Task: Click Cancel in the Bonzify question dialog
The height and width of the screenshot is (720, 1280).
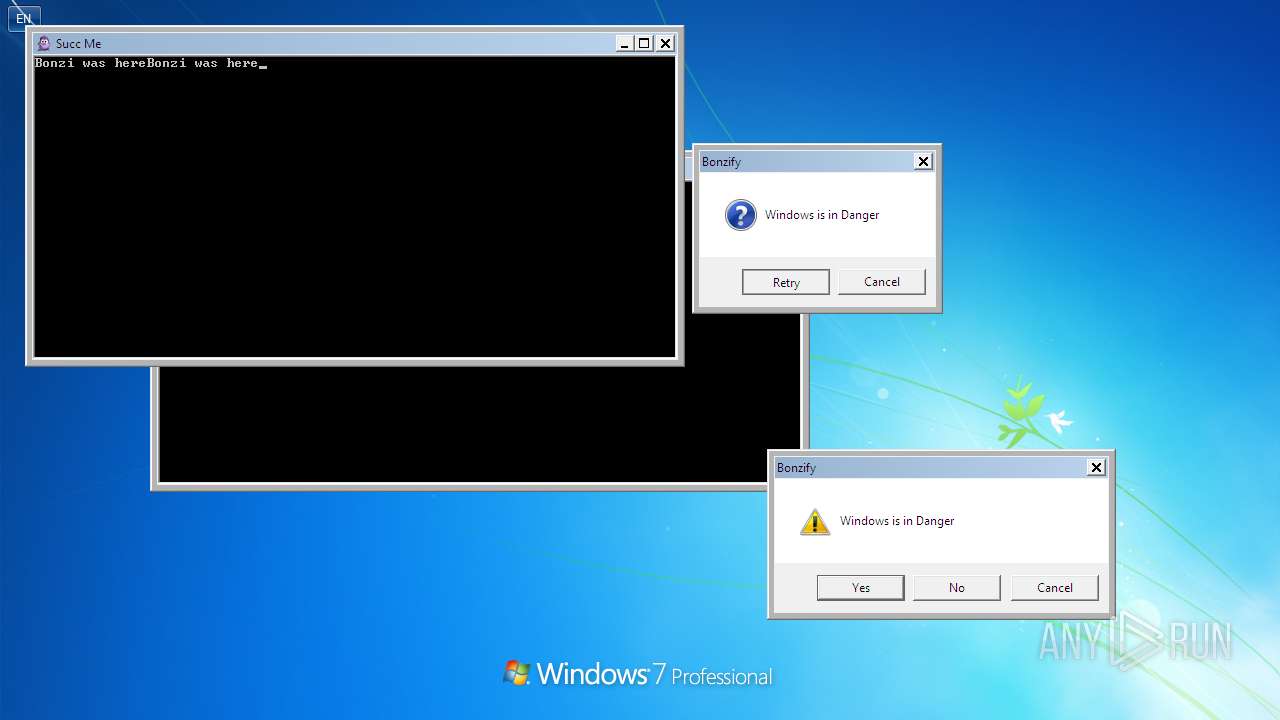Action: (x=882, y=282)
